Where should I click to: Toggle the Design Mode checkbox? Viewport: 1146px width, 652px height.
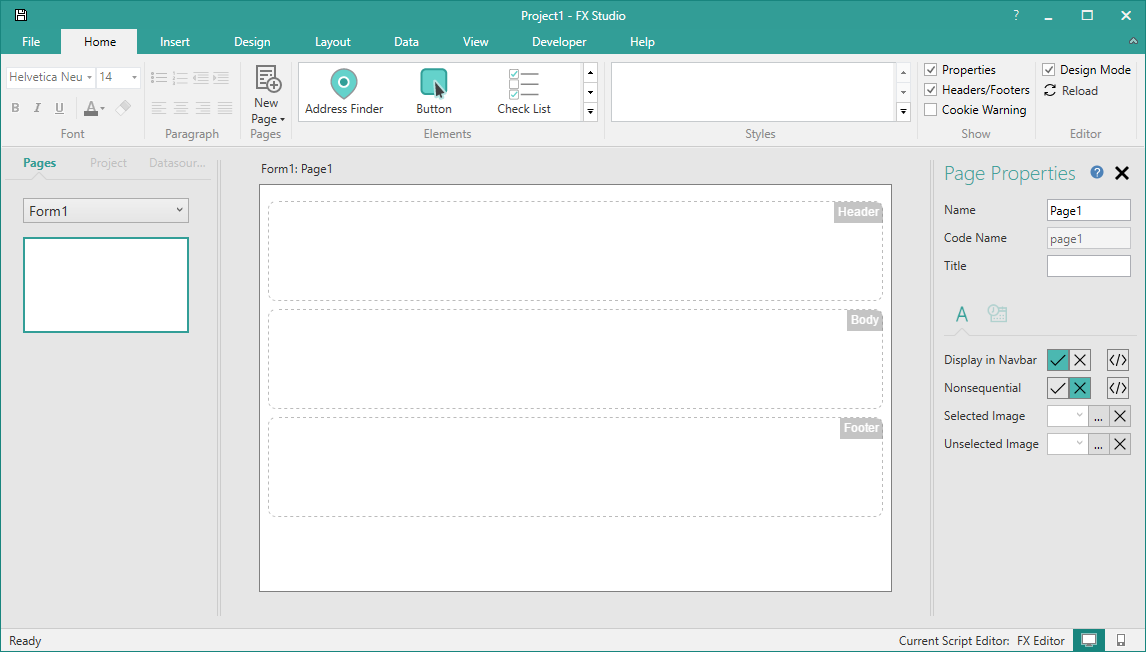pyautogui.click(x=1049, y=70)
